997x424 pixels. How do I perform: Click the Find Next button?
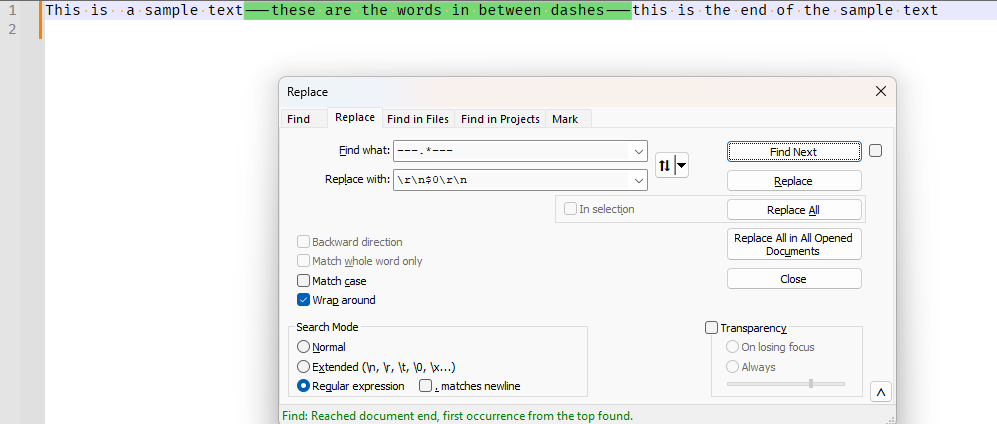793,152
